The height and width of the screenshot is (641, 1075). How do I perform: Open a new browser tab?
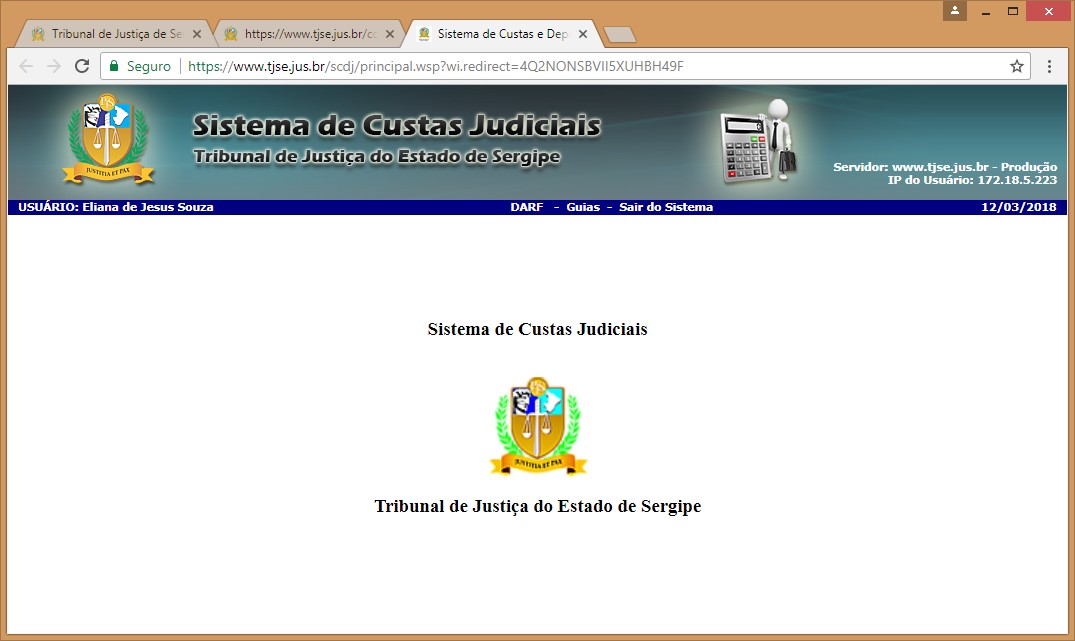tap(620, 35)
